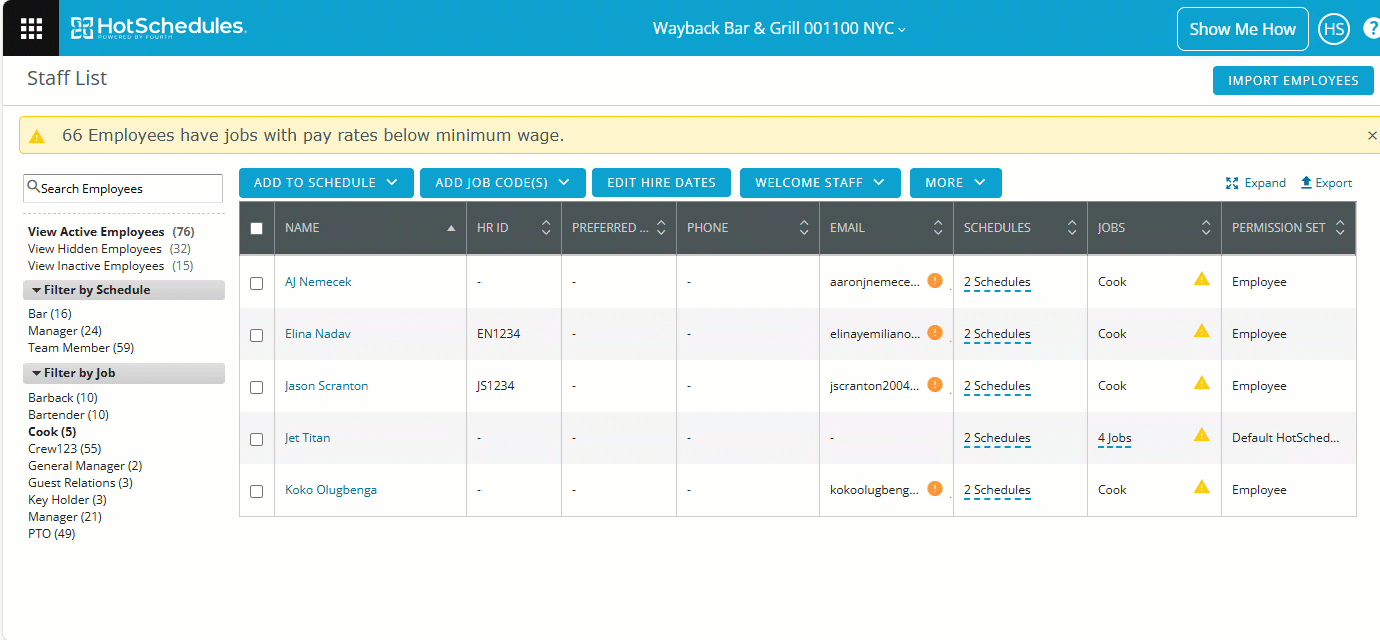The width and height of the screenshot is (1380, 640).
Task: Collapse the Filter by Schedule section
Action: tap(124, 290)
